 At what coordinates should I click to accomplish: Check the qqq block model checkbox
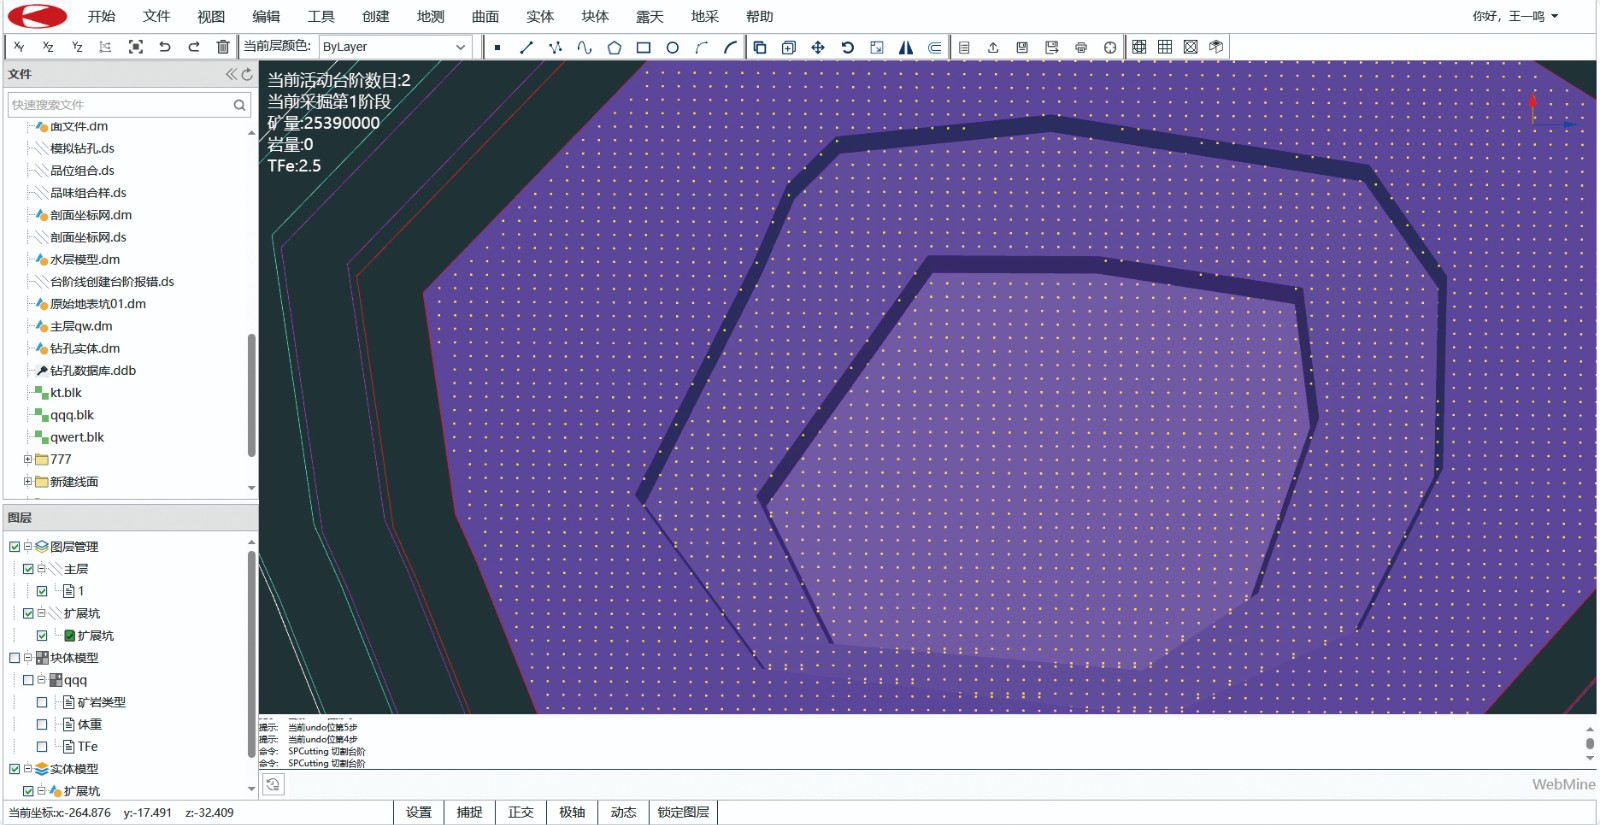pos(29,680)
